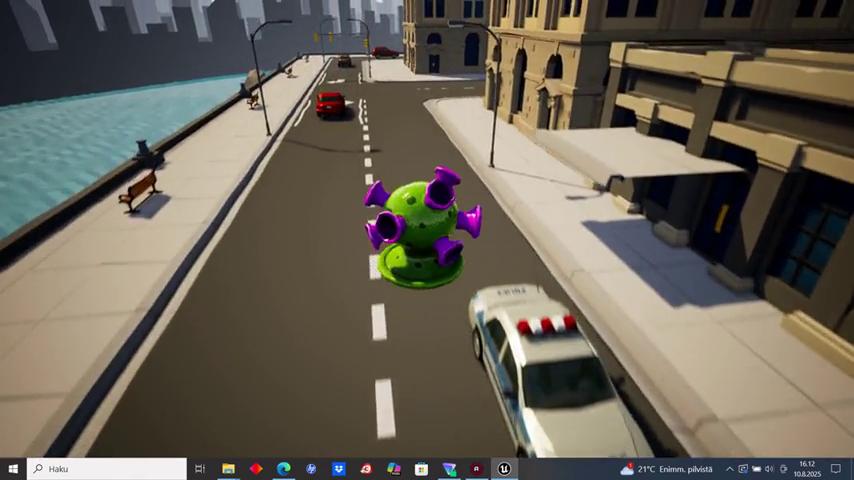
Task: Open the blue HP app icon
Action: click(311, 469)
